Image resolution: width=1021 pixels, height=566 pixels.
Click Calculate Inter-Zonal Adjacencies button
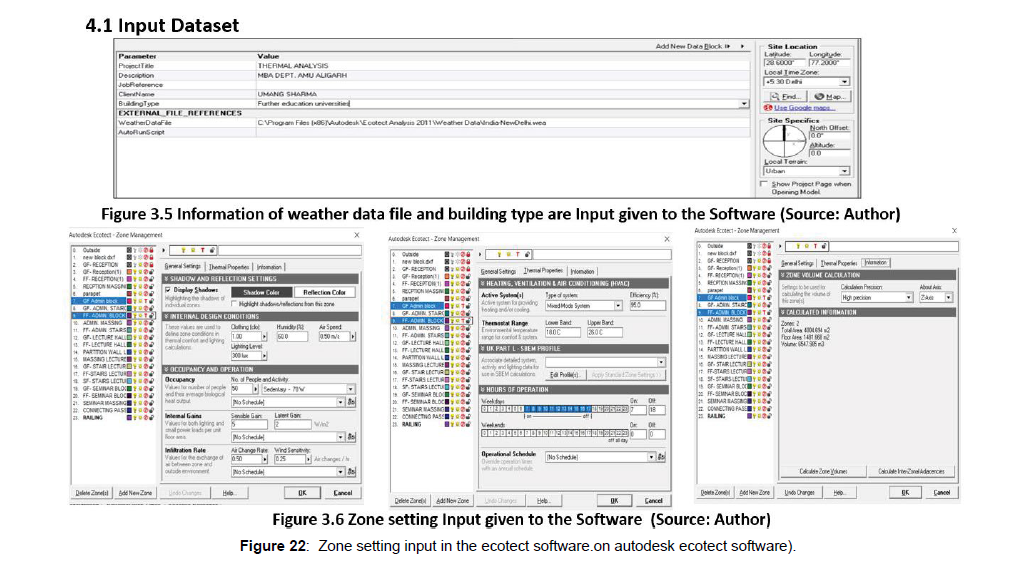coord(911,471)
